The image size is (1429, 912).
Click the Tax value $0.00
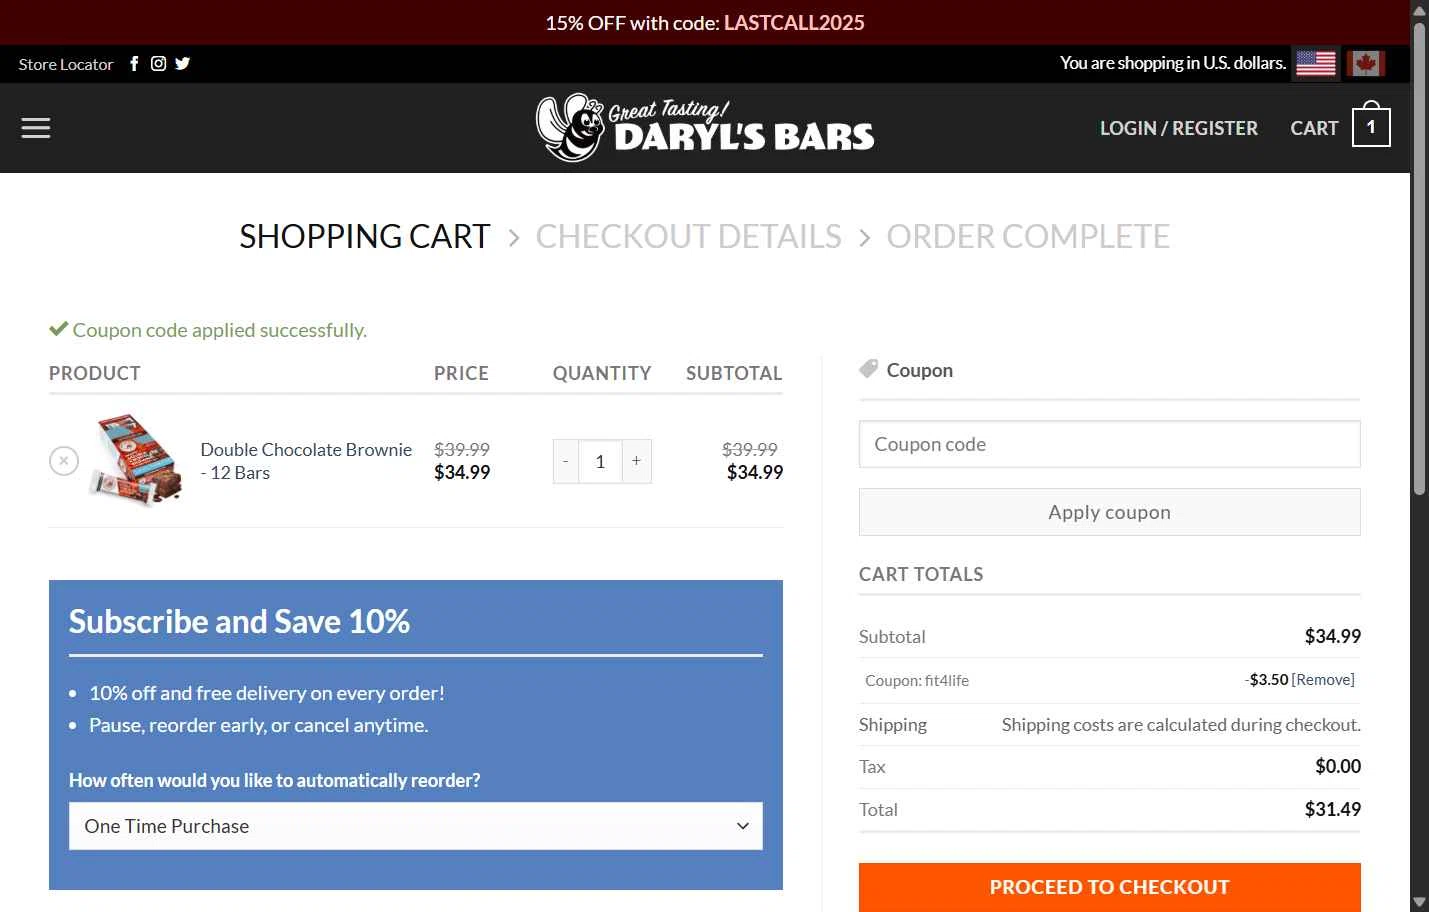(x=1338, y=767)
